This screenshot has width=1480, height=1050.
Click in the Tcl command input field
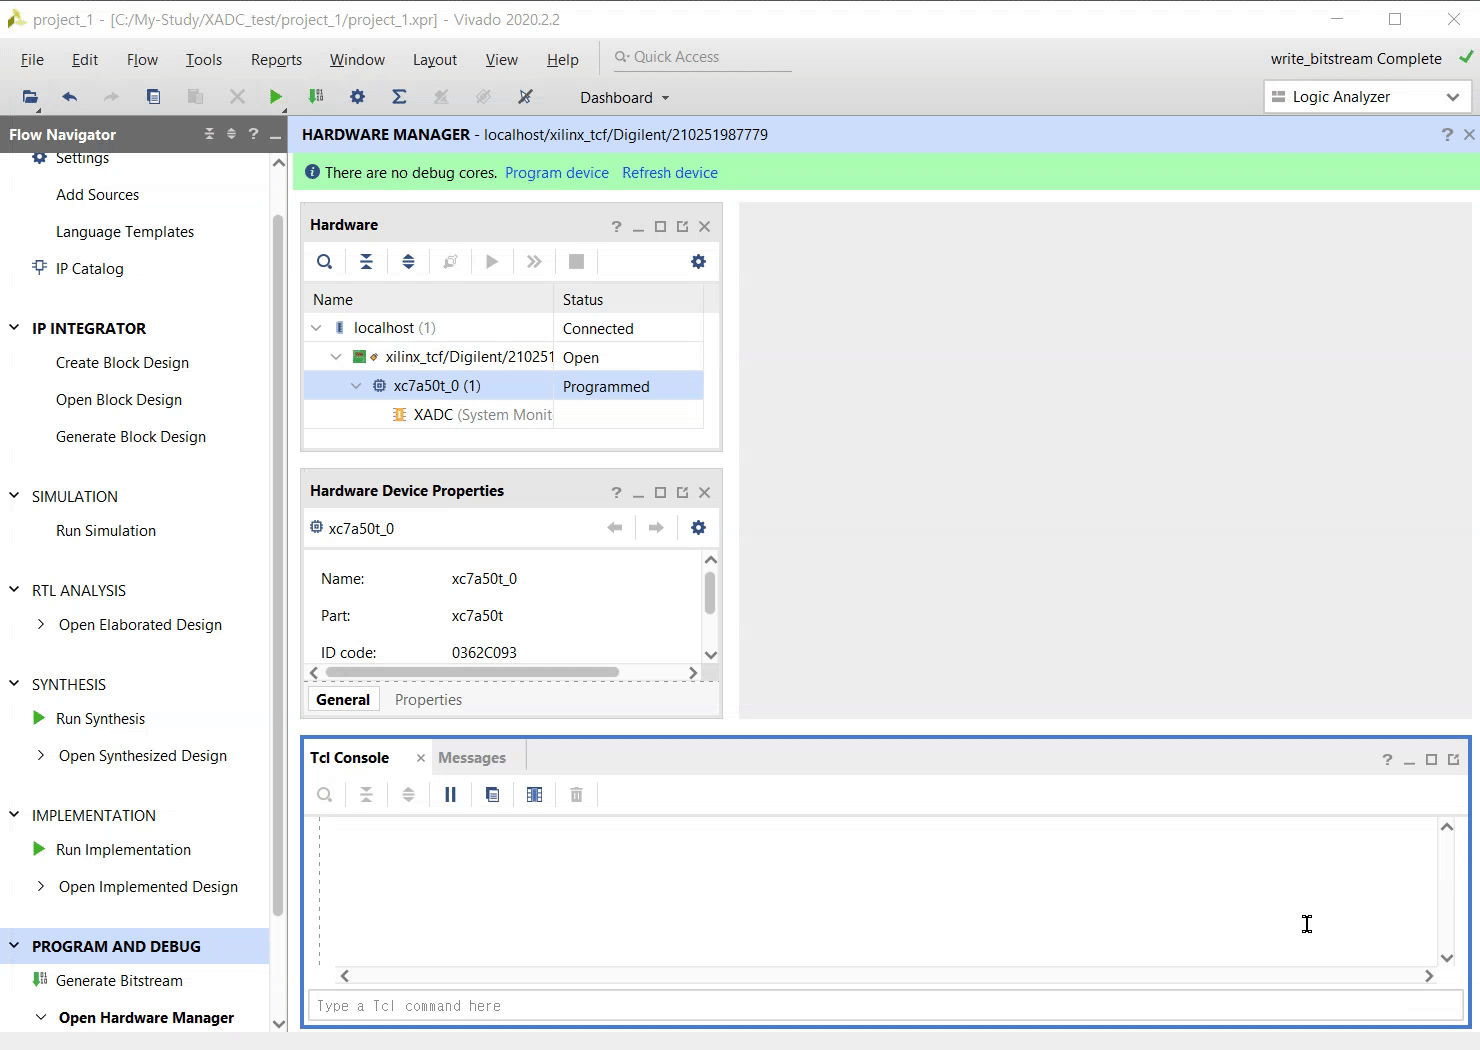[885, 1006]
